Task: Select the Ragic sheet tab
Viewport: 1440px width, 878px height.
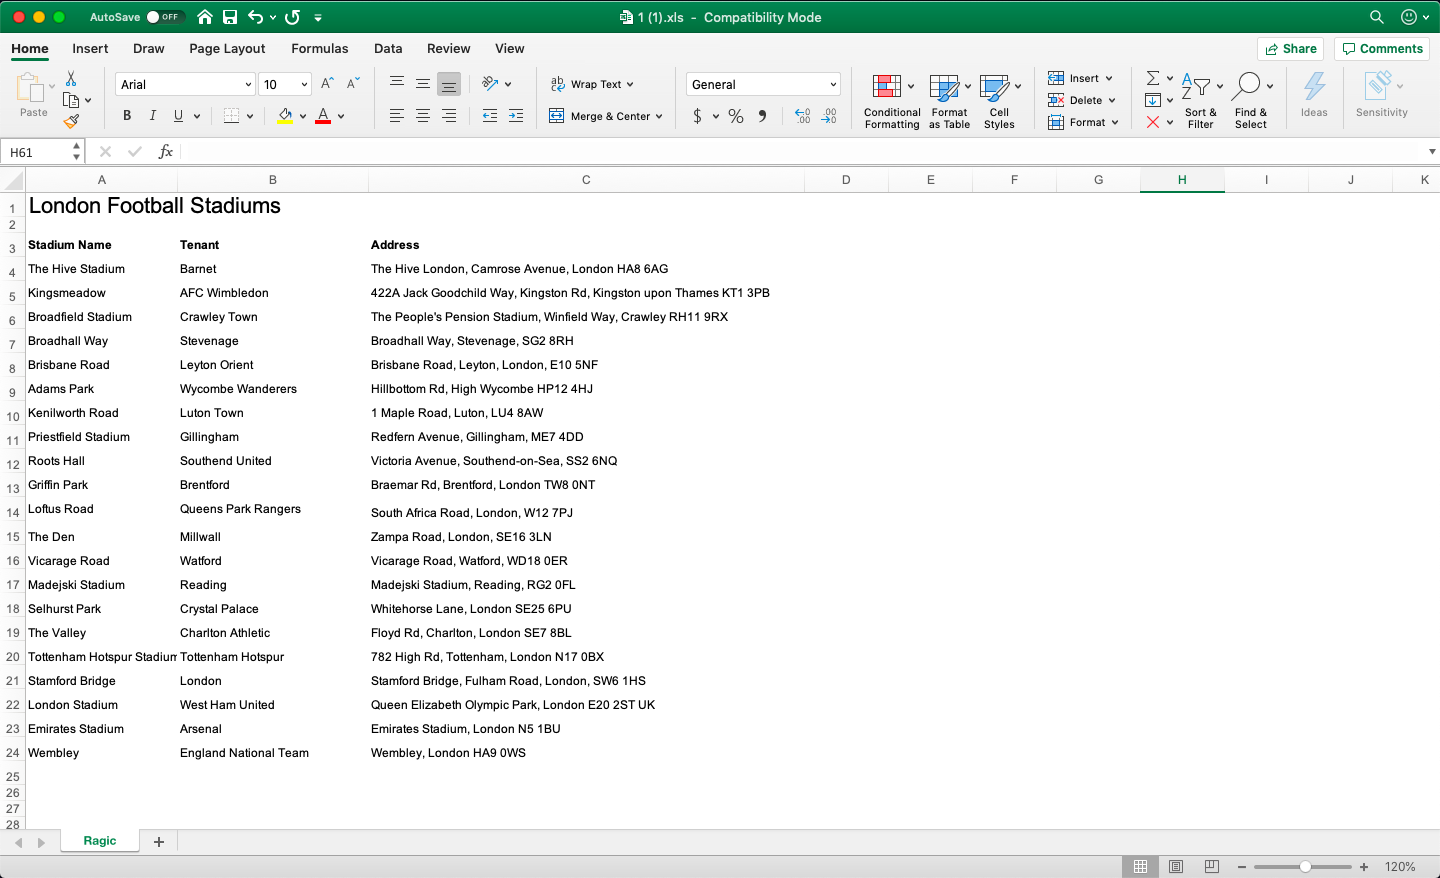Action: pyautogui.click(x=100, y=841)
